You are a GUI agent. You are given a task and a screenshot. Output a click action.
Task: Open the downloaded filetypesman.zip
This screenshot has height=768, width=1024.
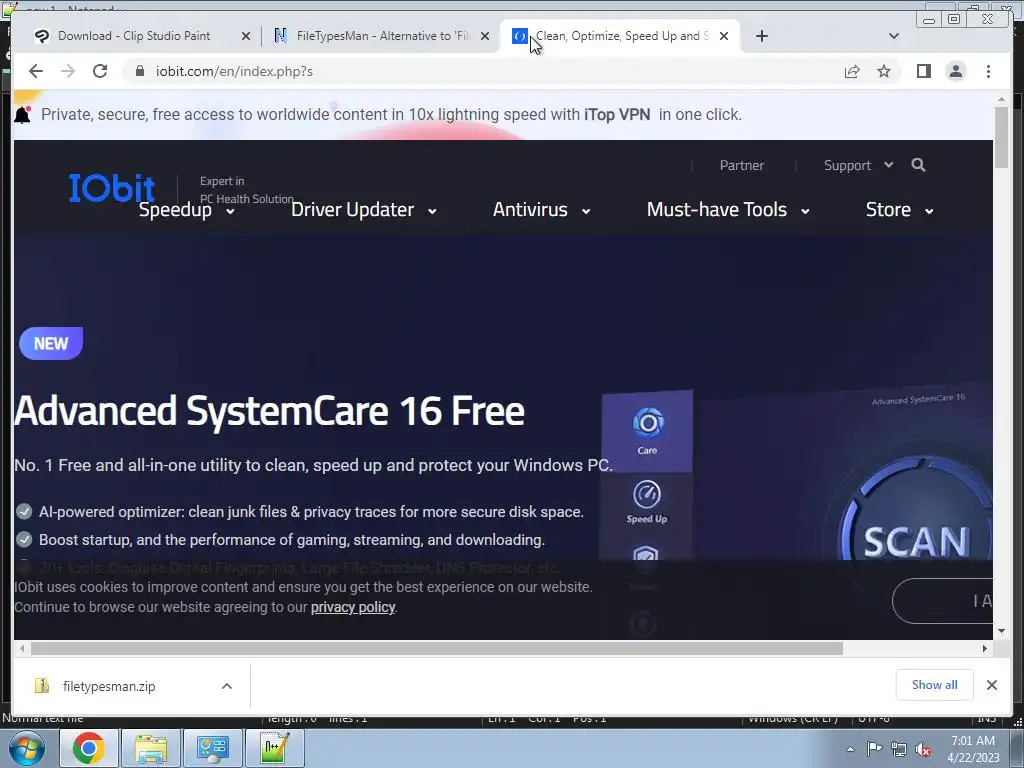click(109, 686)
